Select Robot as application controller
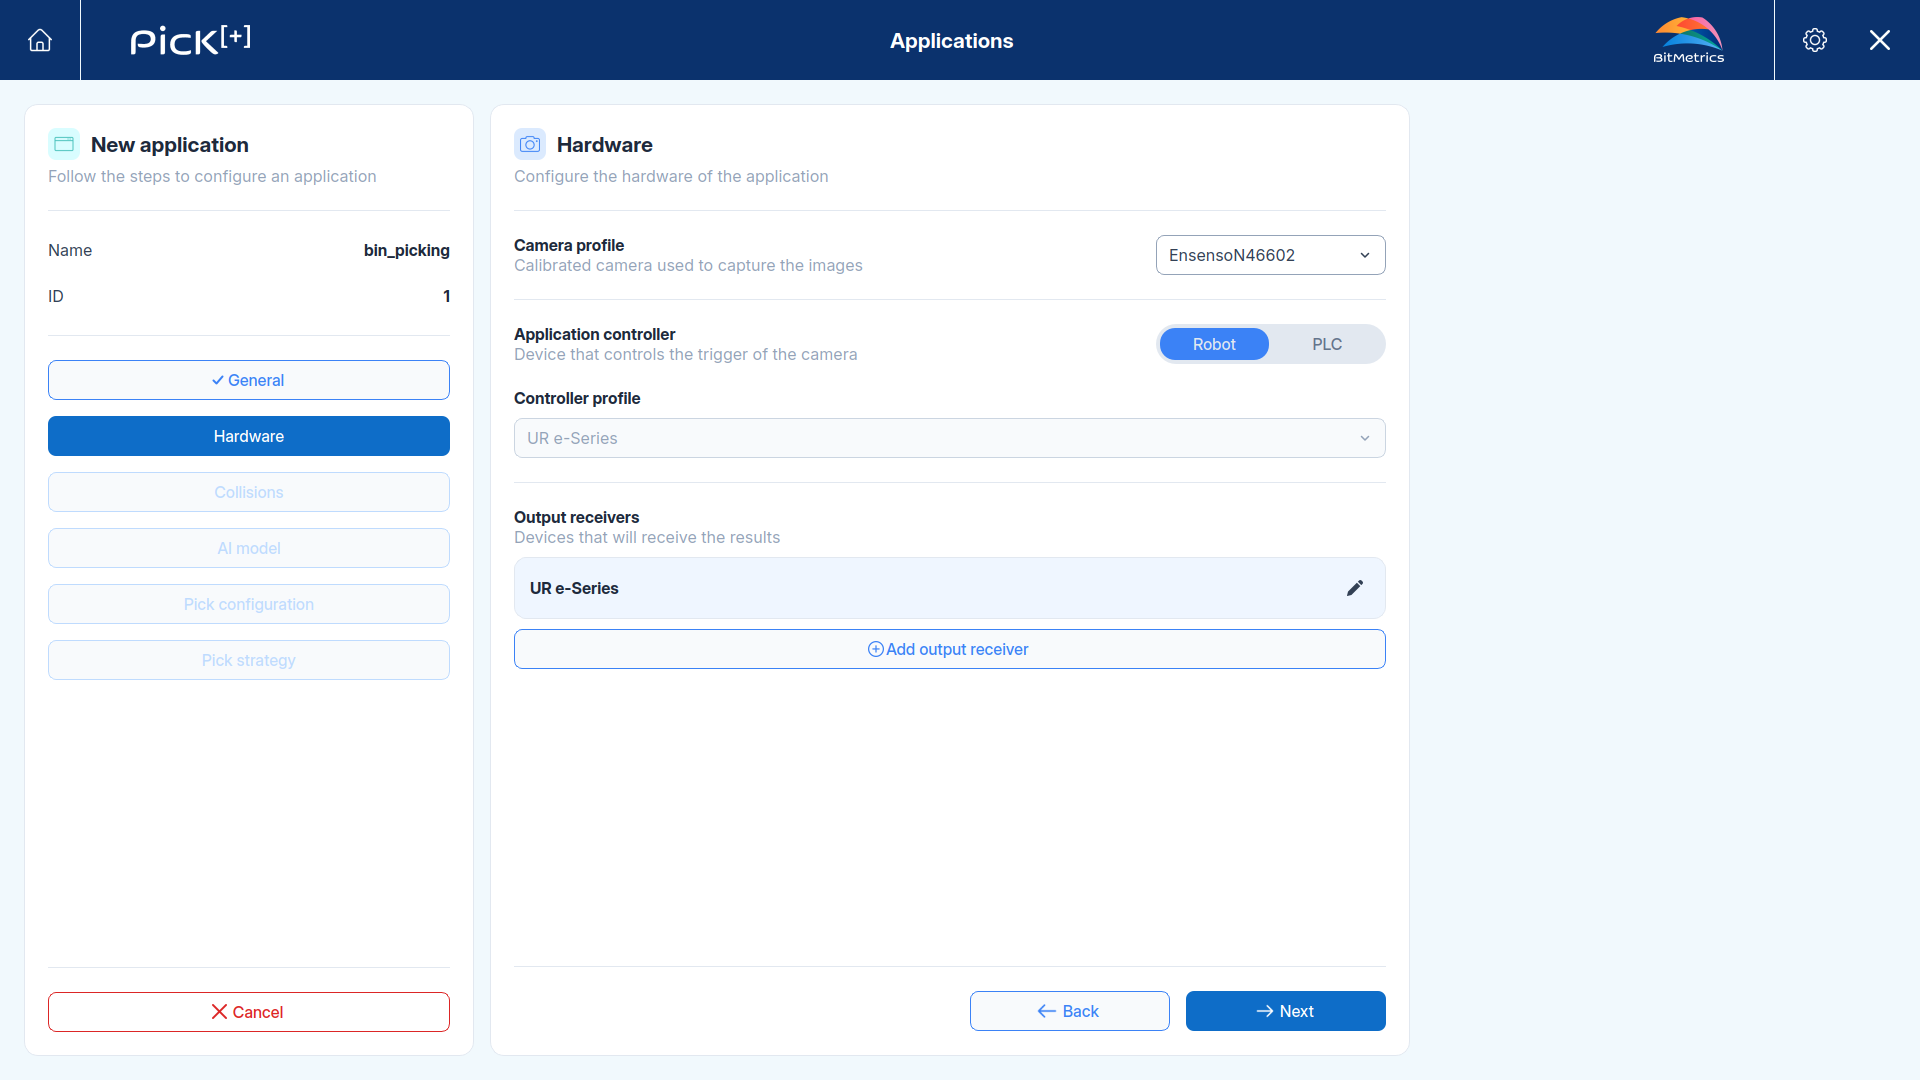Viewport: 1920px width, 1080px height. click(1214, 344)
